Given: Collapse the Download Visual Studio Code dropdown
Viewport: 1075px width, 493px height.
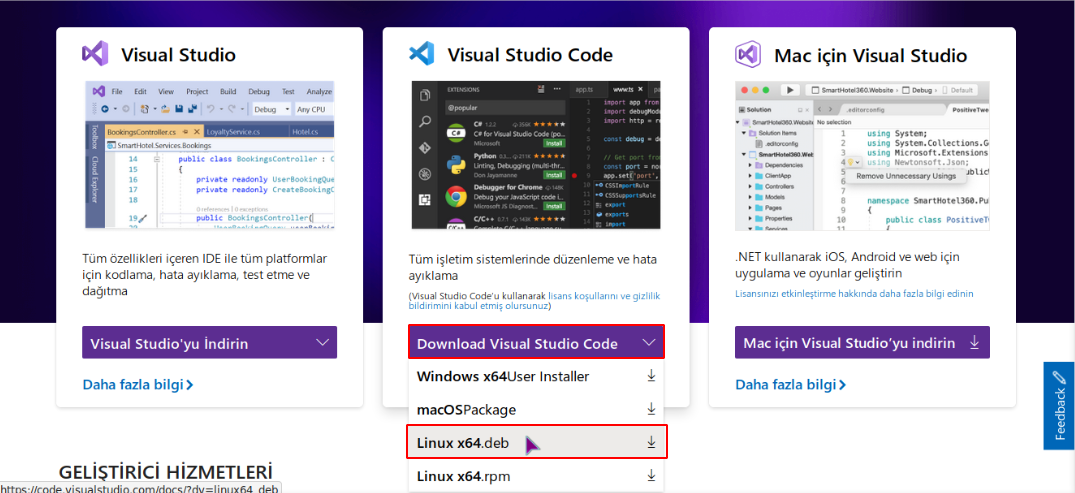Looking at the screenshot, I should click(x=536, y=342).
